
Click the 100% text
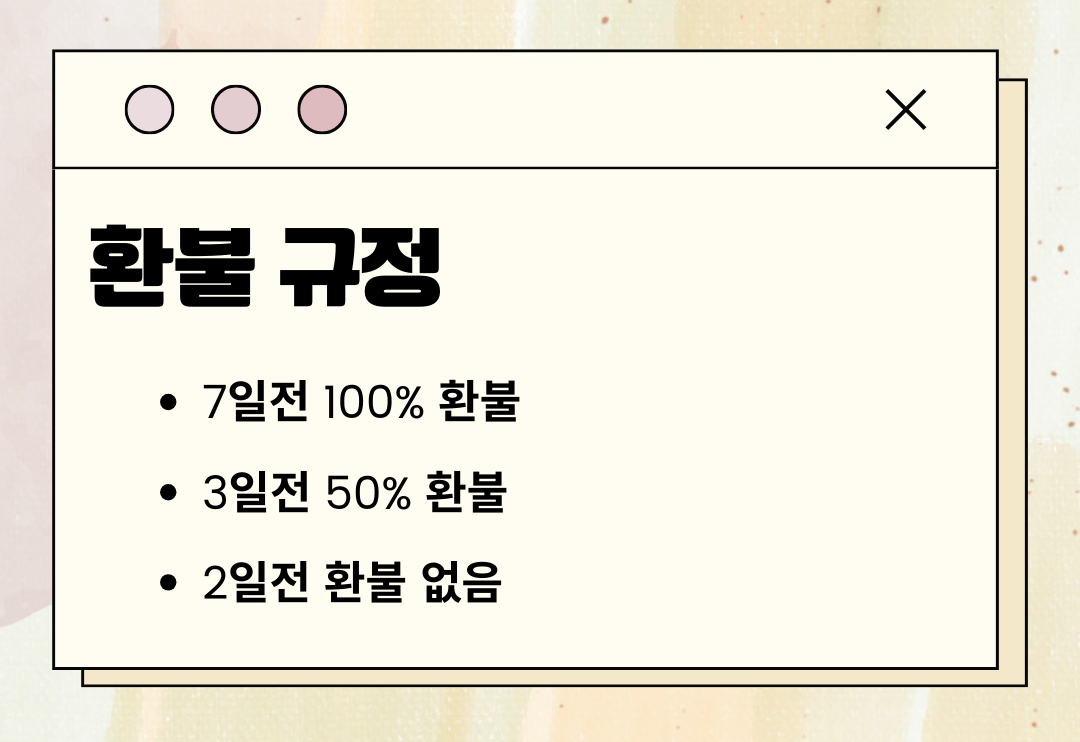[373, 402]
